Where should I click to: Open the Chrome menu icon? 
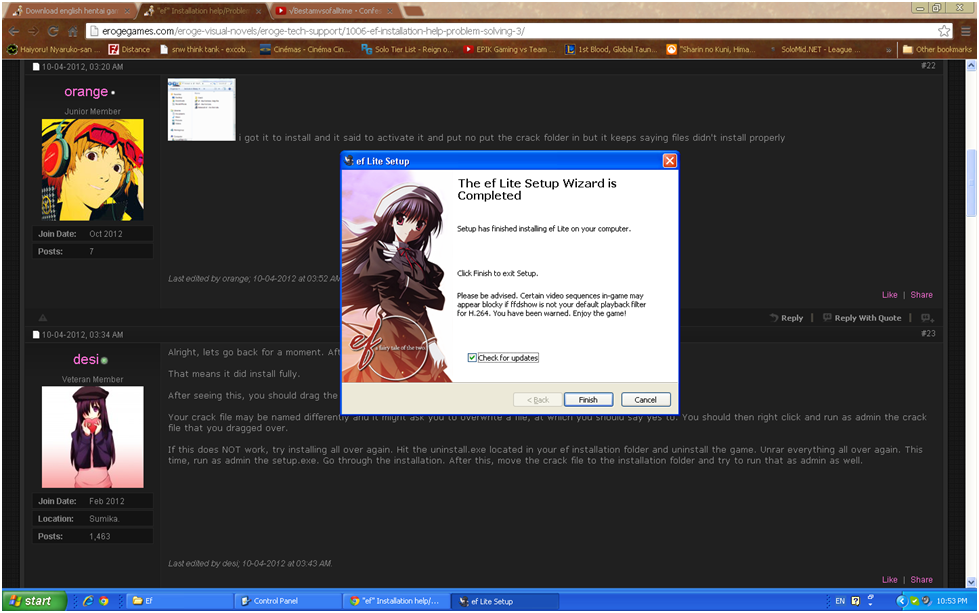tap(964, 30)
